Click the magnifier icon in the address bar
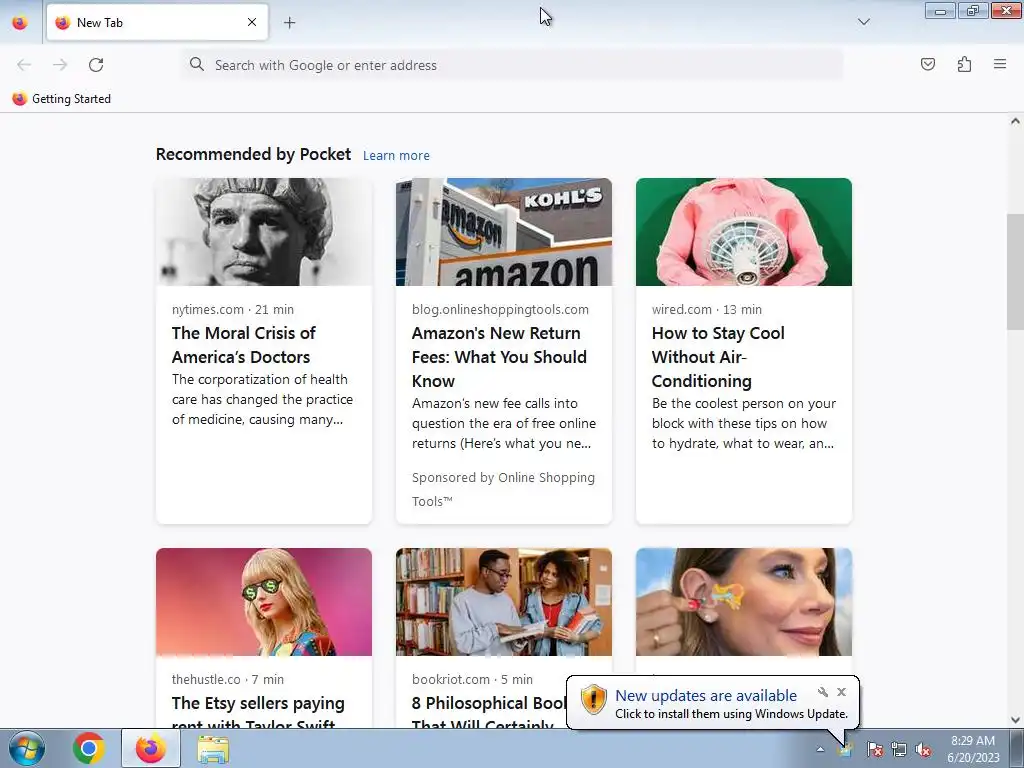 197,64
